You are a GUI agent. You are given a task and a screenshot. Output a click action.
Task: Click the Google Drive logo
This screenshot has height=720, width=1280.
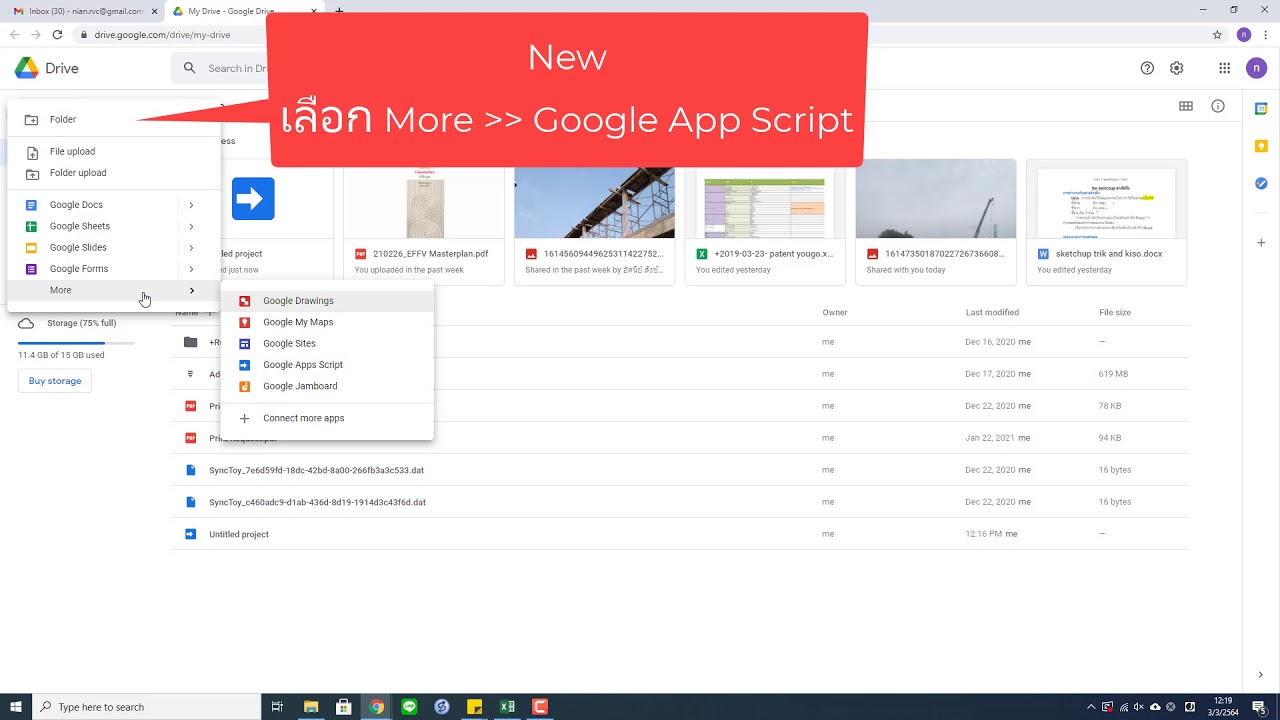[27, 68]
